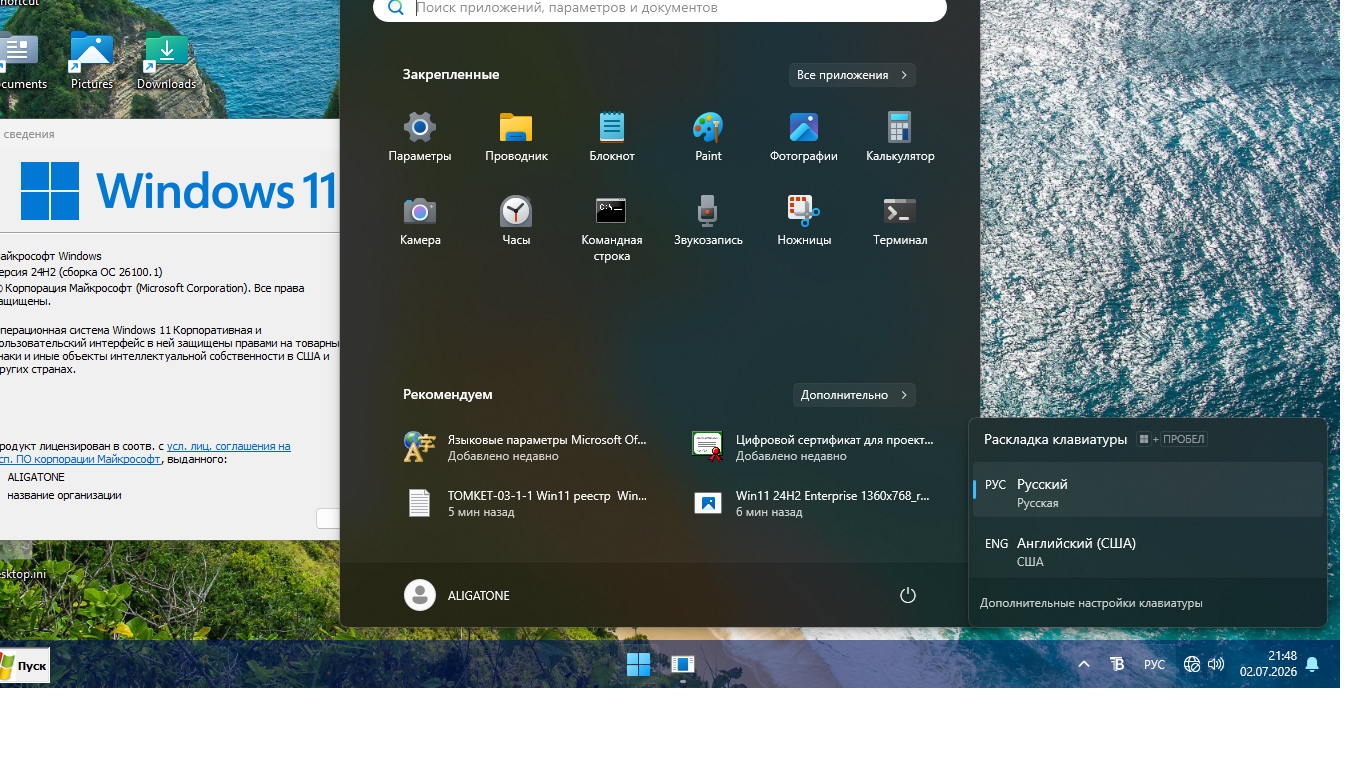Viewport: 1360px width, 768px height.
Task: Open the Терминал app
Action: [x=900, y=221]
